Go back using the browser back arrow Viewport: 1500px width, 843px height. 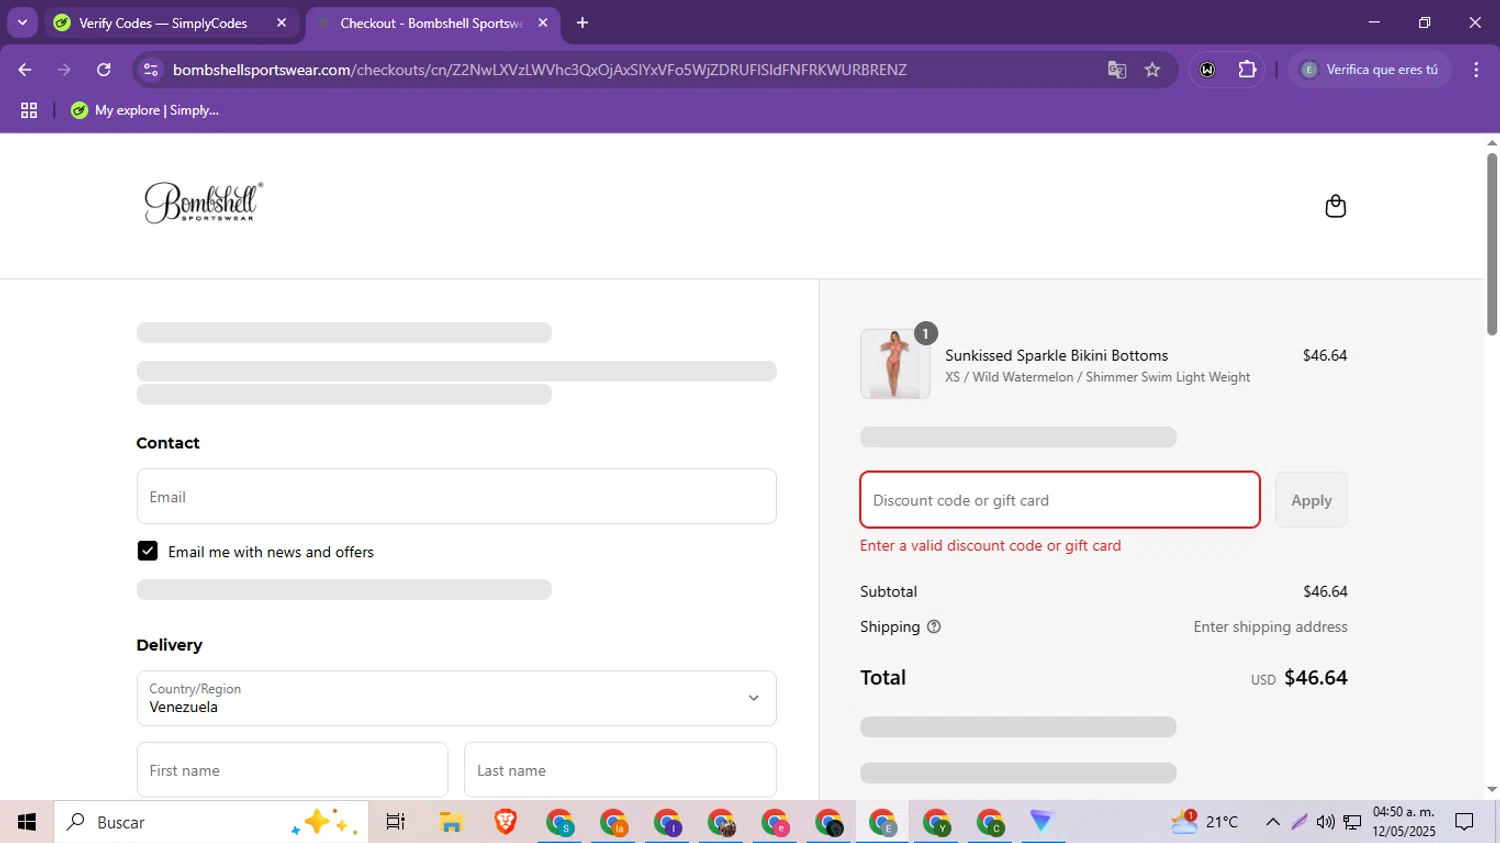tap(25, 70)
